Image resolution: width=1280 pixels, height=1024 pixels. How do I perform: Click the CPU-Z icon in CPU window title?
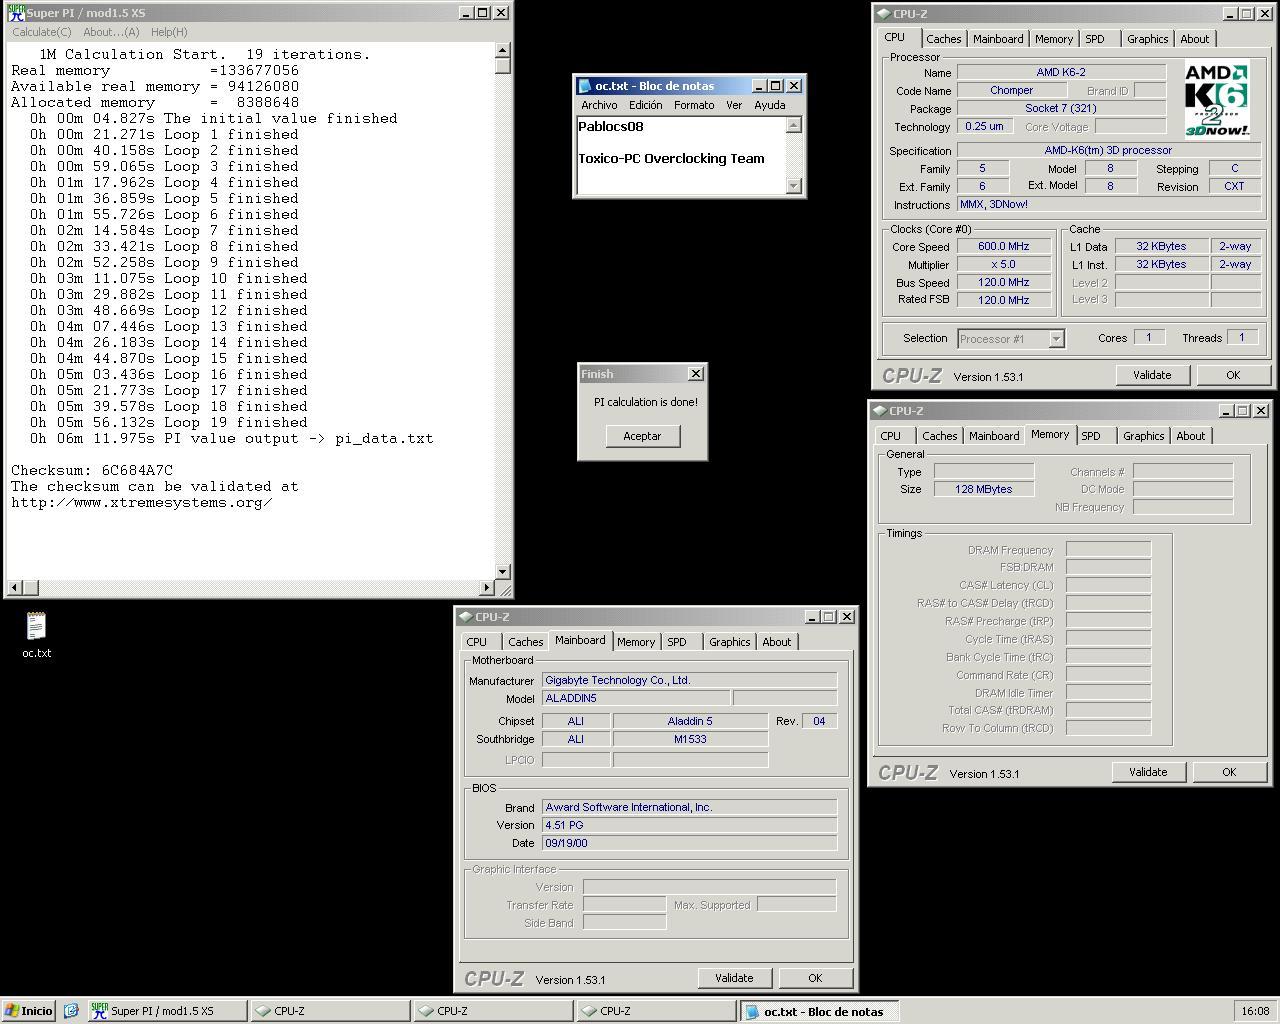click(x=883, y=14)
